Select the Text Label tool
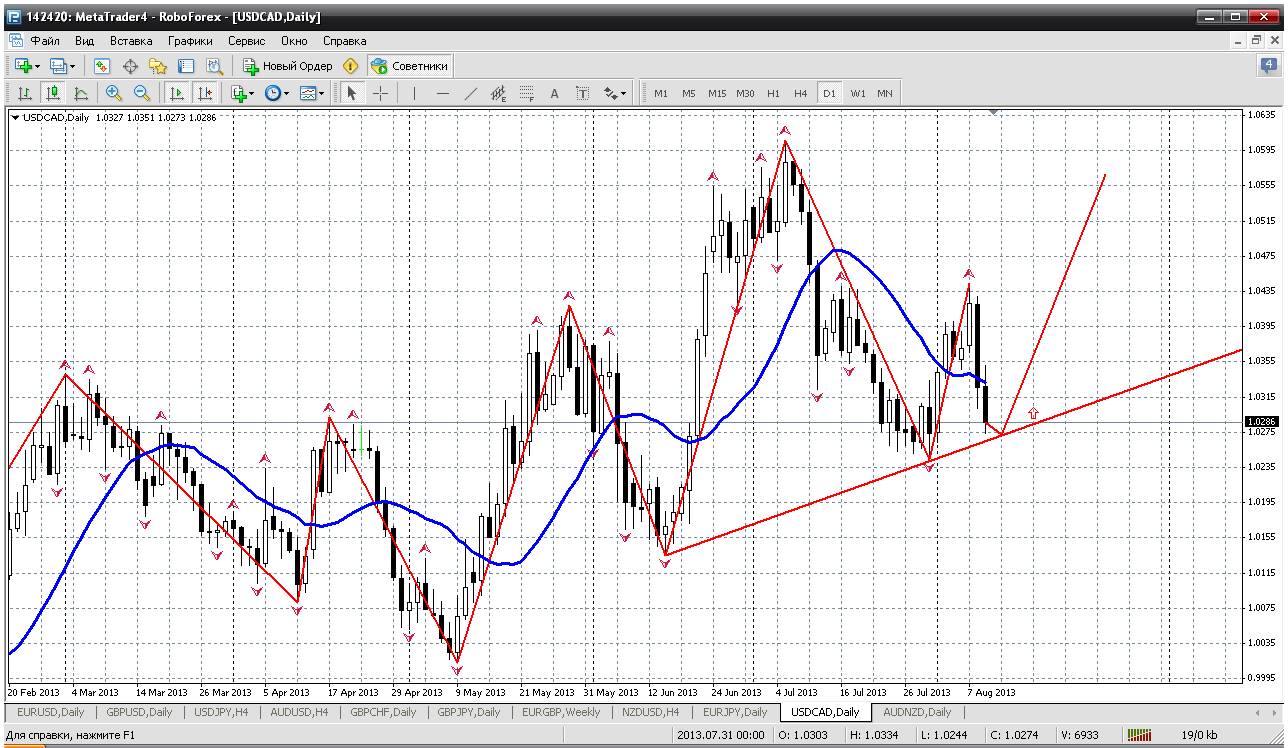The width and height of the screenshot is (1288, 748). 583,93
